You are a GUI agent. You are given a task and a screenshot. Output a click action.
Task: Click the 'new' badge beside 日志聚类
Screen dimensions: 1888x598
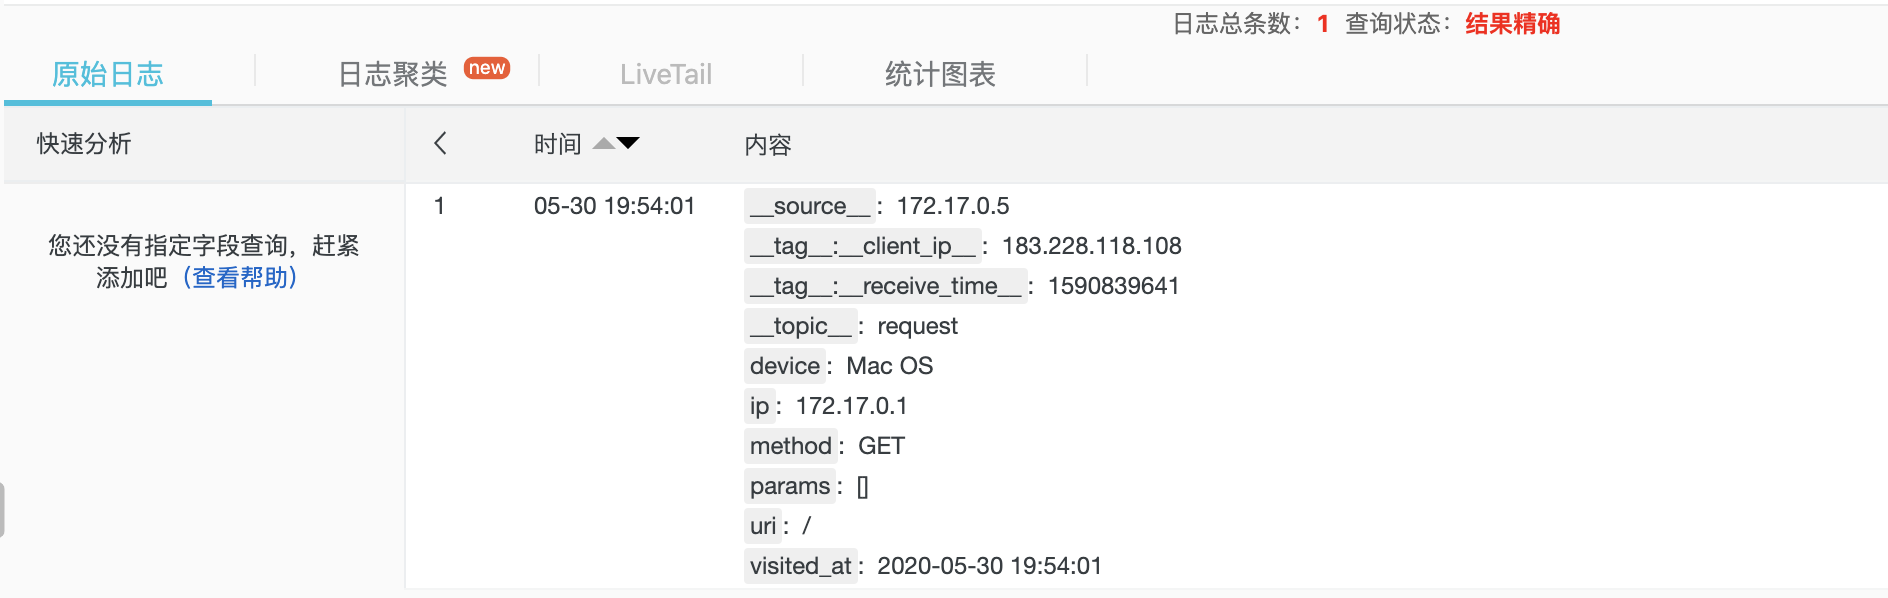pos(487,68)
